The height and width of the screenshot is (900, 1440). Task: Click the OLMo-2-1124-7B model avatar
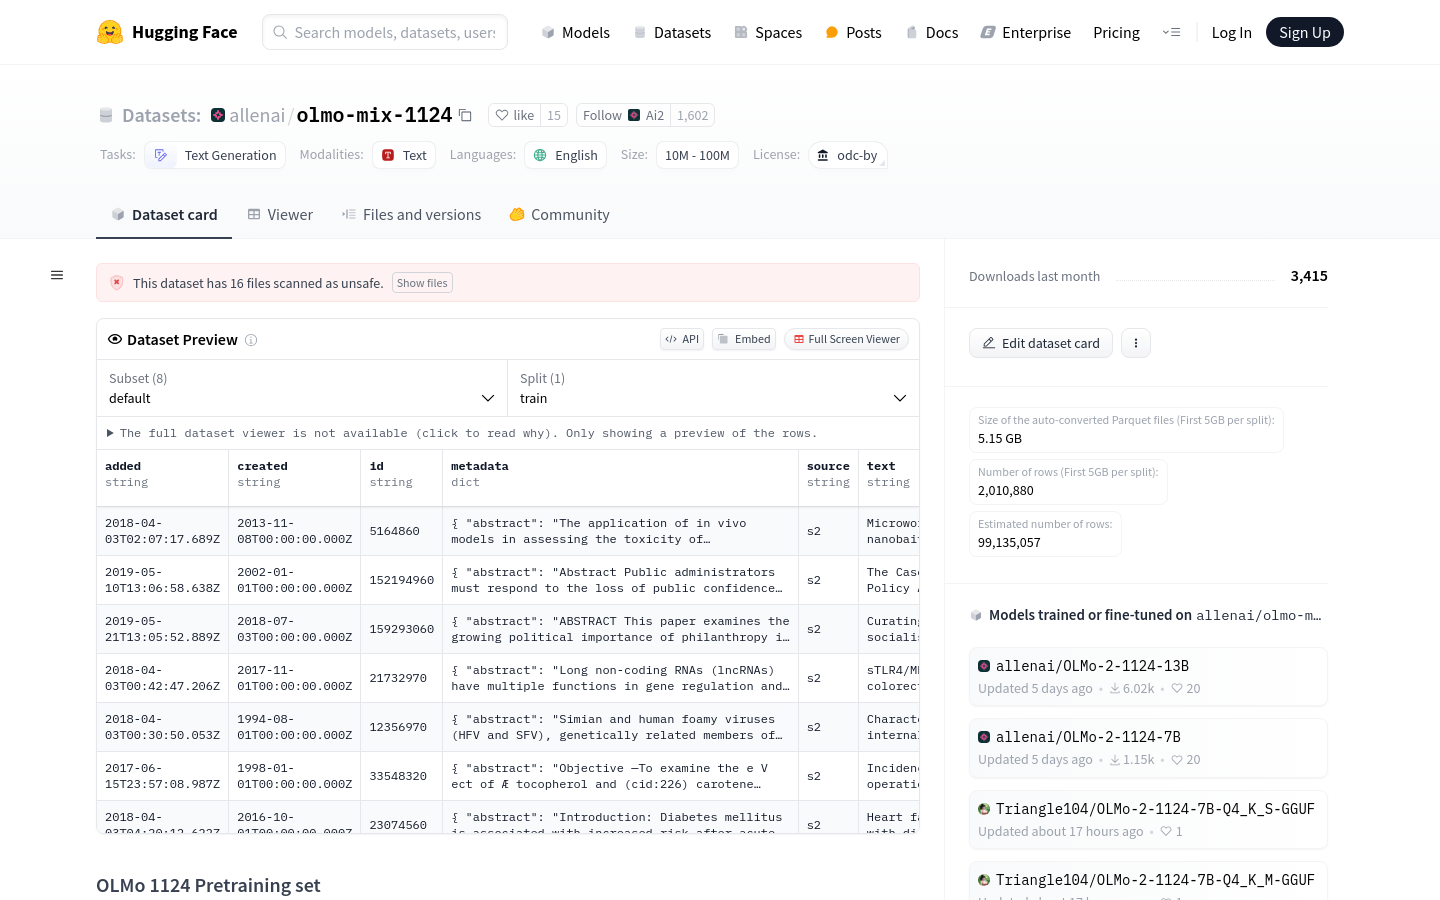[x=984, y=737]
